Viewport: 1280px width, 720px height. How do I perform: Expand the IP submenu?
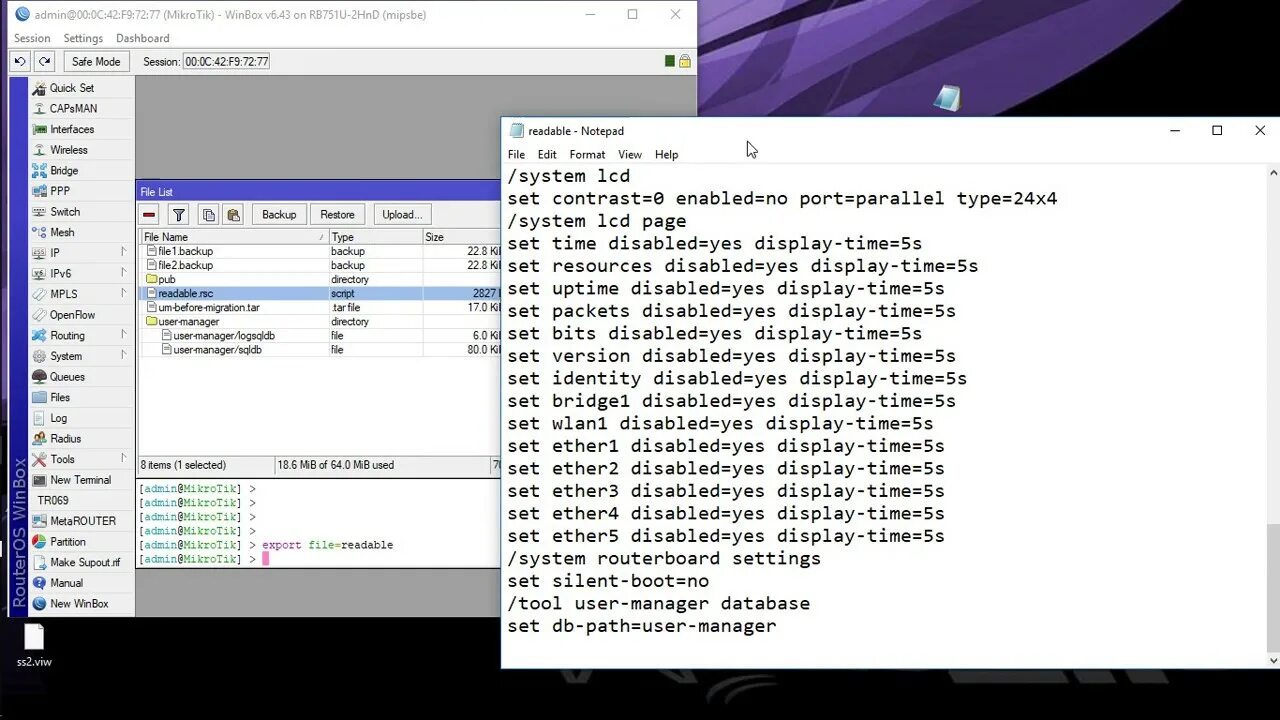80,253
